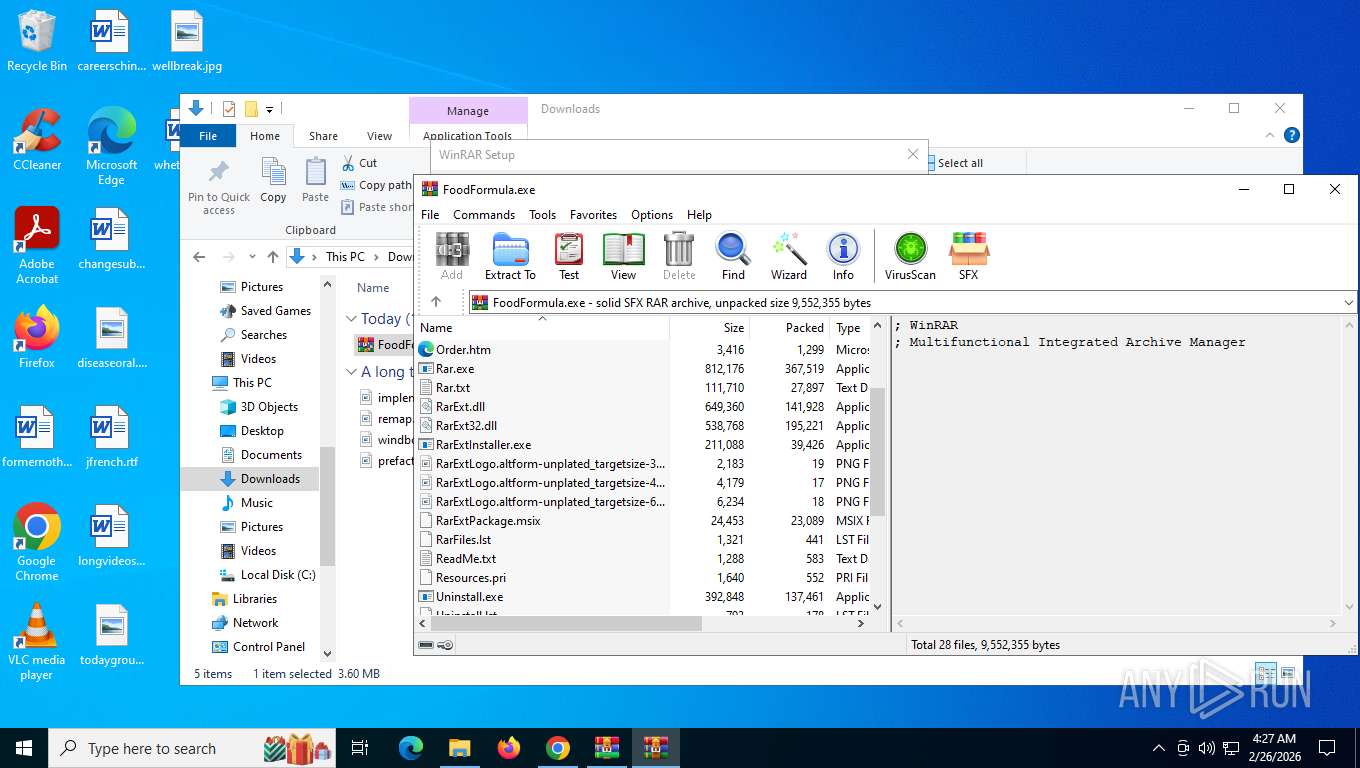Open recent locations dropdown in Explorer
The width and height of the screenshot is (1360, 768).
click(x=252, y=257)
